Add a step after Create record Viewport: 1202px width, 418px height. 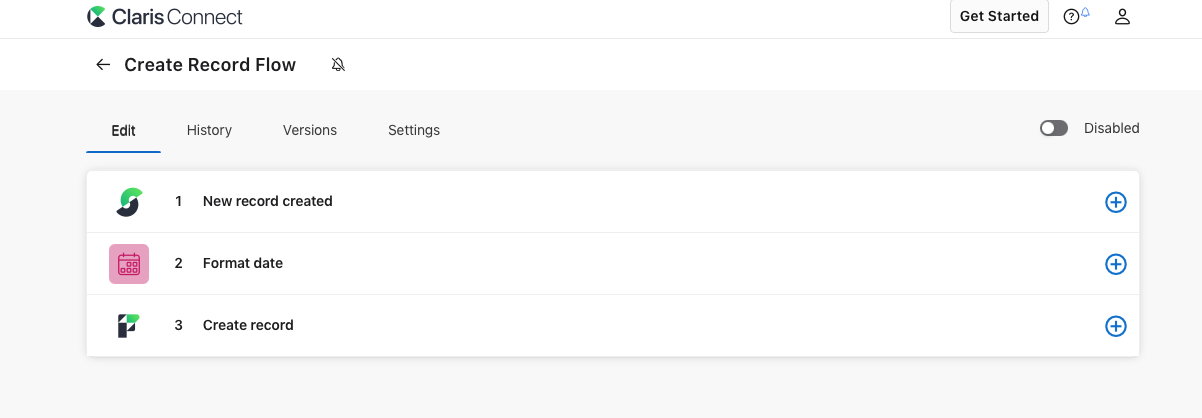pyautogui.click(x=1115, y=326)
